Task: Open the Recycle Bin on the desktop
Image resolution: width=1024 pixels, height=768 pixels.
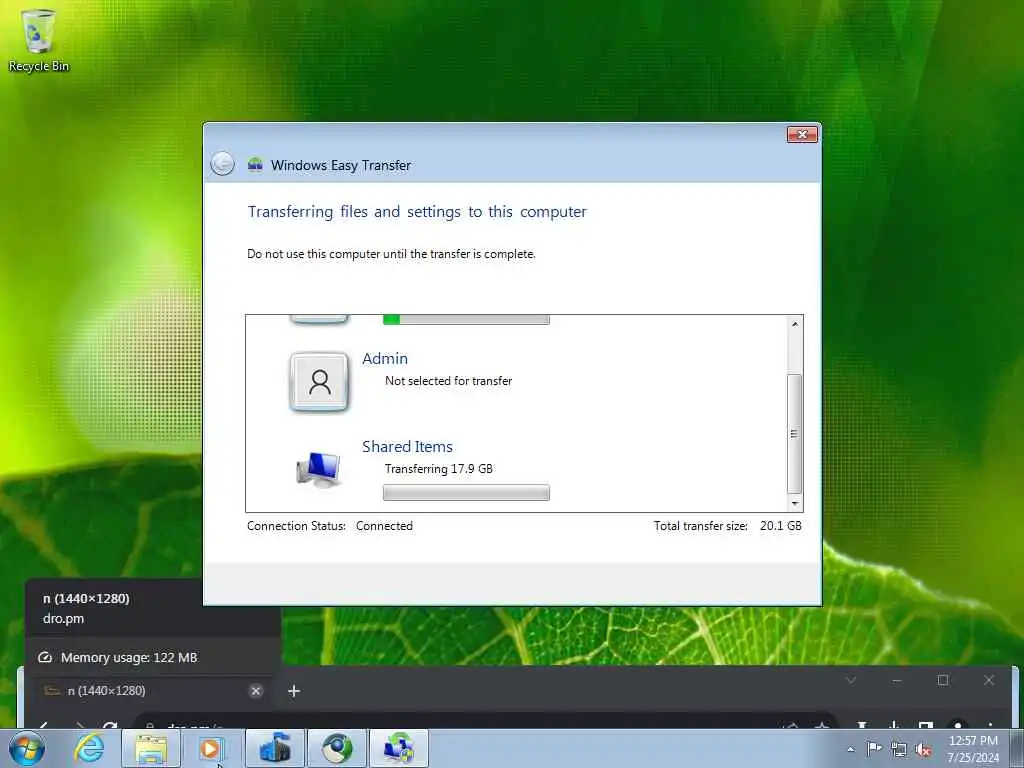Action: click(x=38, y=40)
